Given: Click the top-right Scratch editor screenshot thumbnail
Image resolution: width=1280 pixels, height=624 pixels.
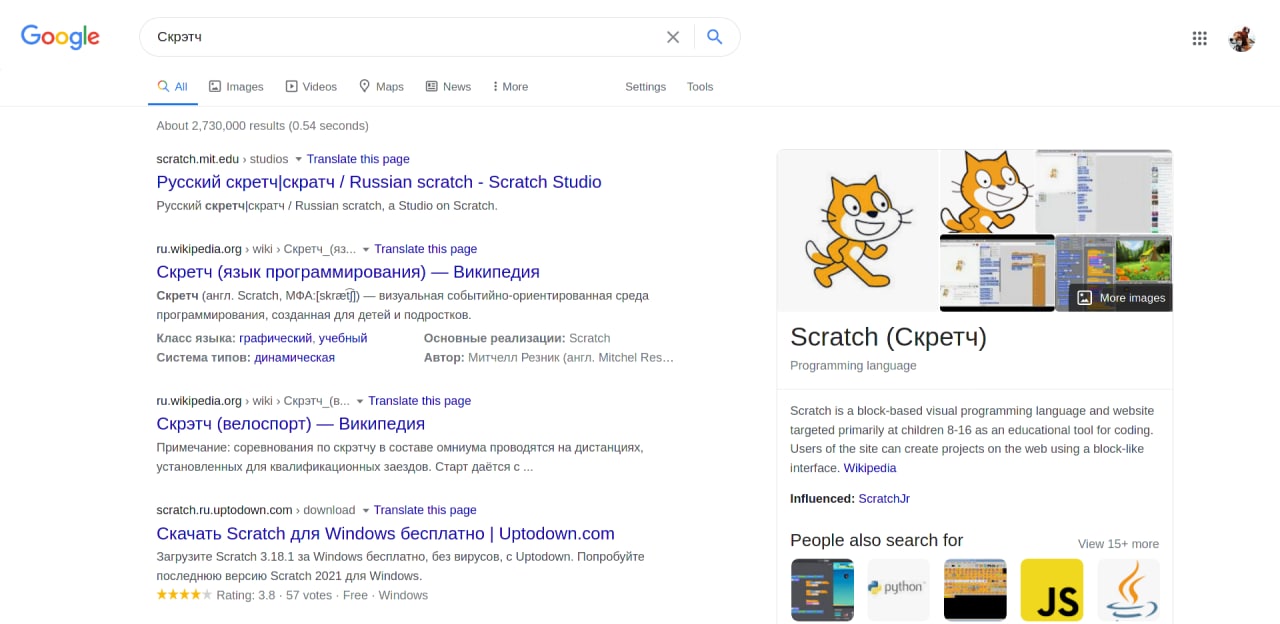Looking at the screenshot, I should (x=1103, y=191).
